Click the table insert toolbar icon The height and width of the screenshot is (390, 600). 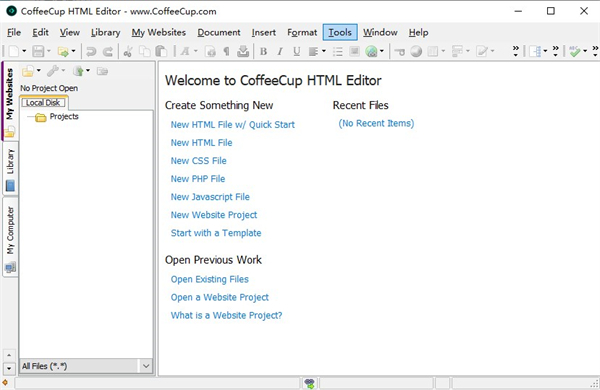(433, 51)
